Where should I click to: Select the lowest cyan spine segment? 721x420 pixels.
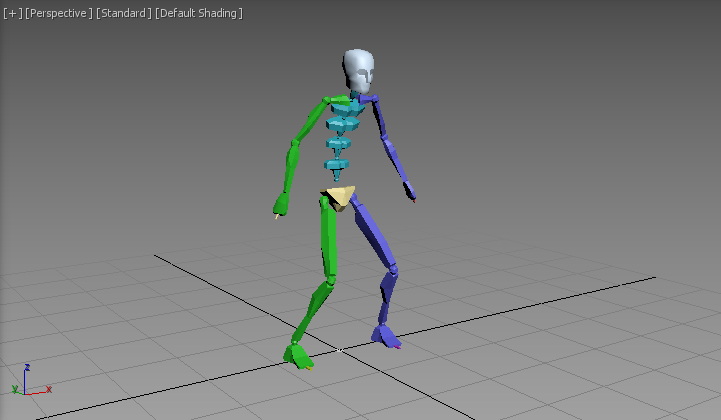tap(337, 164)
